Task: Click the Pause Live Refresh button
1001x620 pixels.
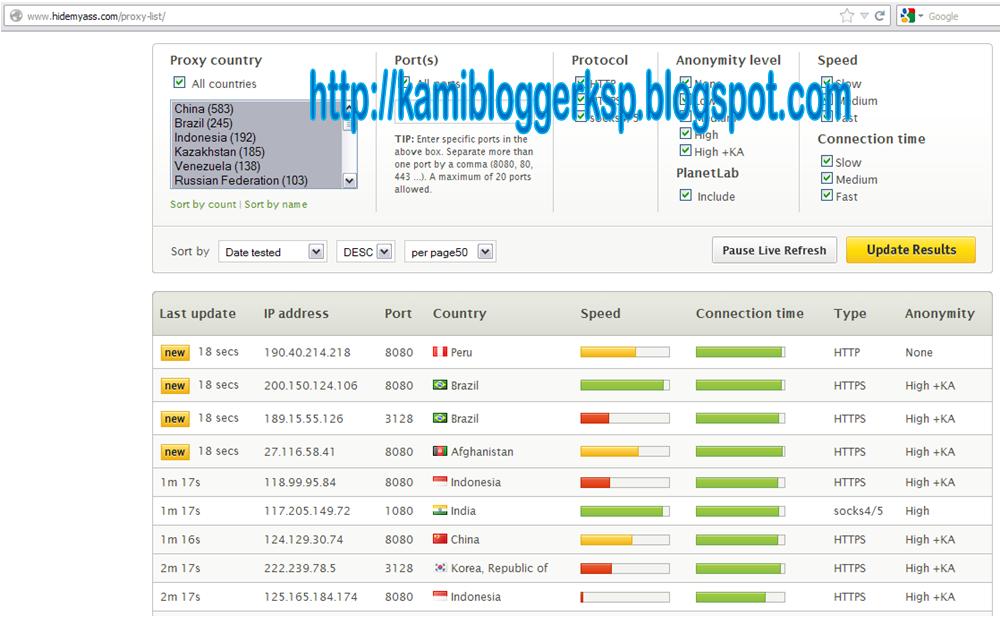Action: (774, 250)
